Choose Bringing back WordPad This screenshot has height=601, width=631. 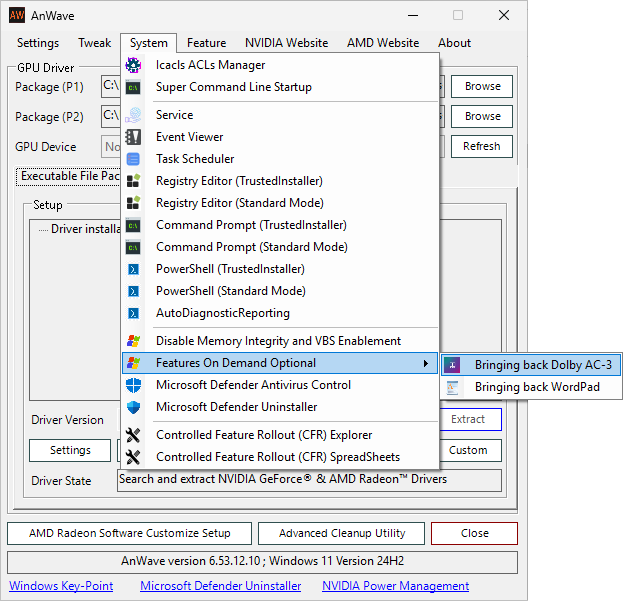531,387
